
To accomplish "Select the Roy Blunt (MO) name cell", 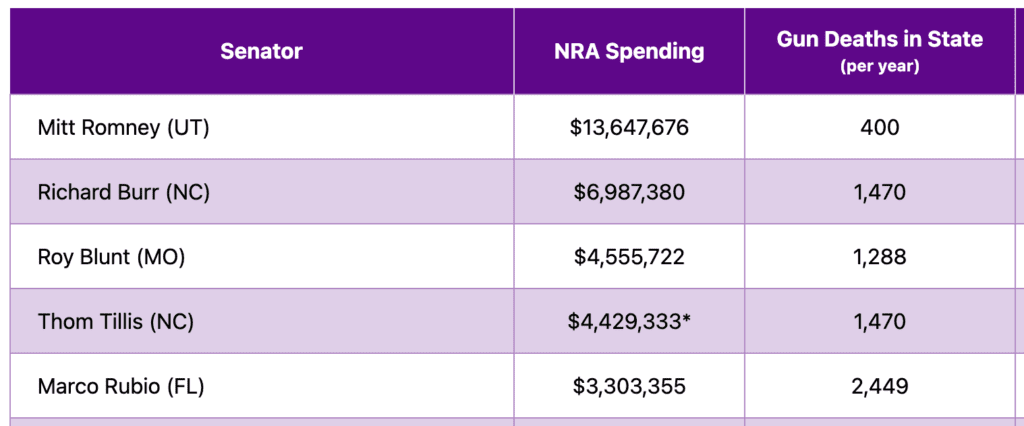I will (111, 257).
